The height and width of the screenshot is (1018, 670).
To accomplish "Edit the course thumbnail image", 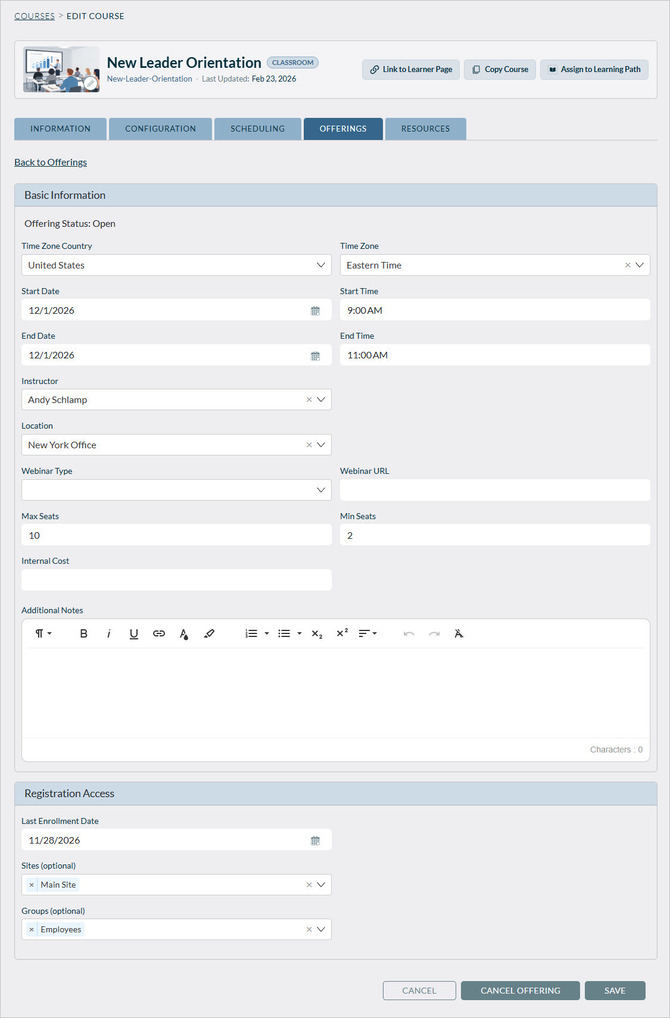I will click(x=91, y=84).
